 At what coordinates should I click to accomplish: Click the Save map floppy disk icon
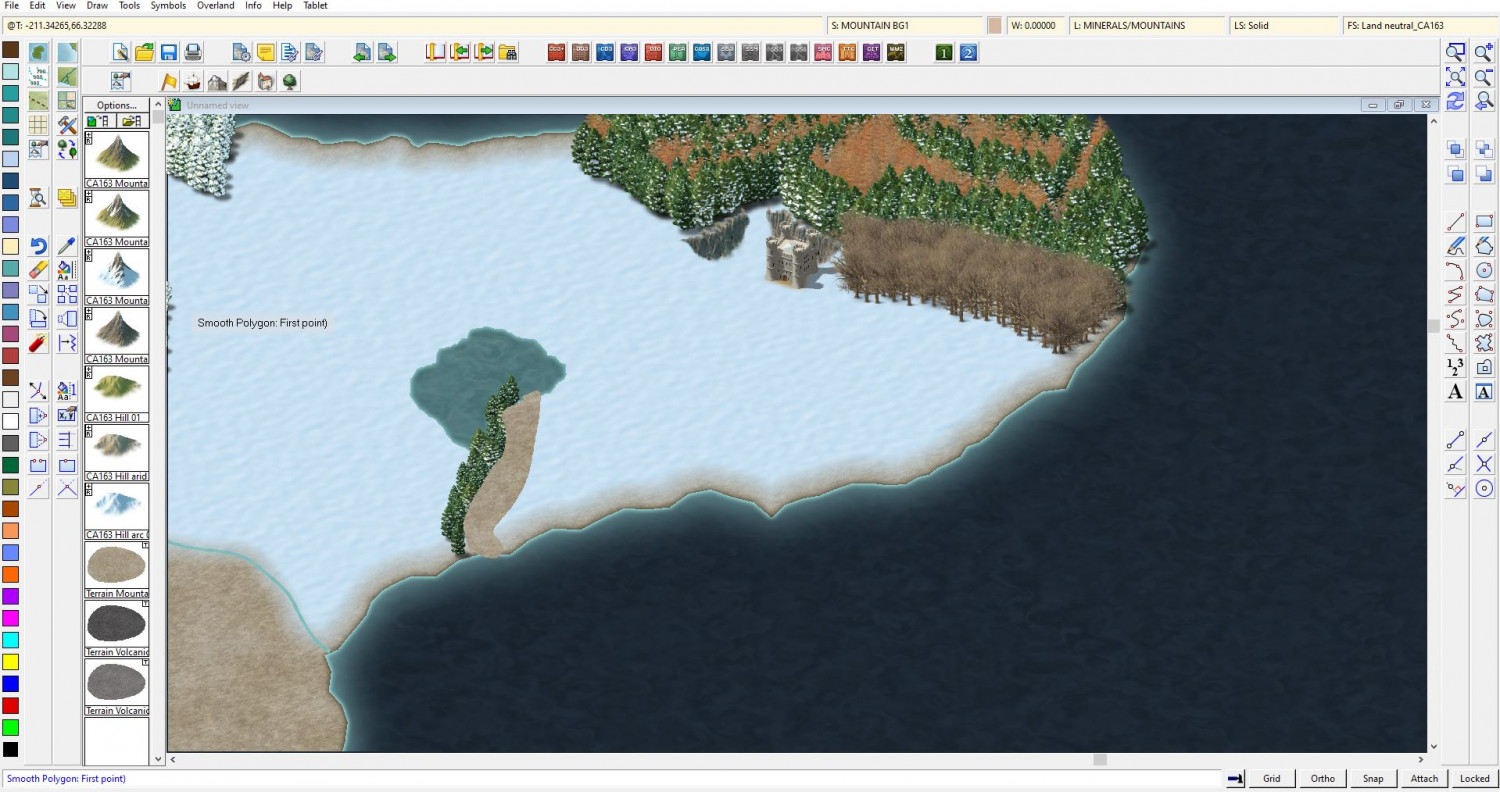click(x=169, y=53)
